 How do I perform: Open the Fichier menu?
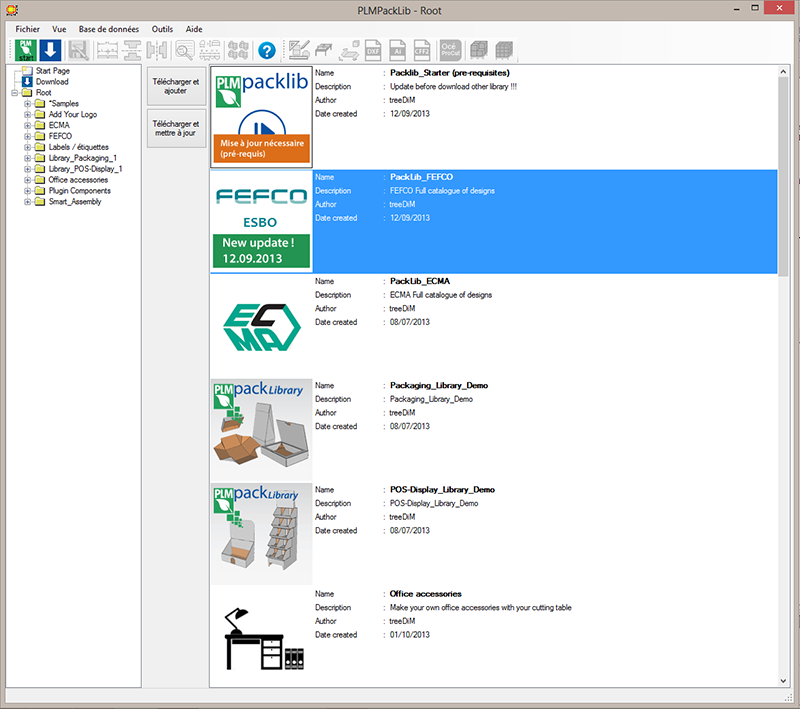28,29
